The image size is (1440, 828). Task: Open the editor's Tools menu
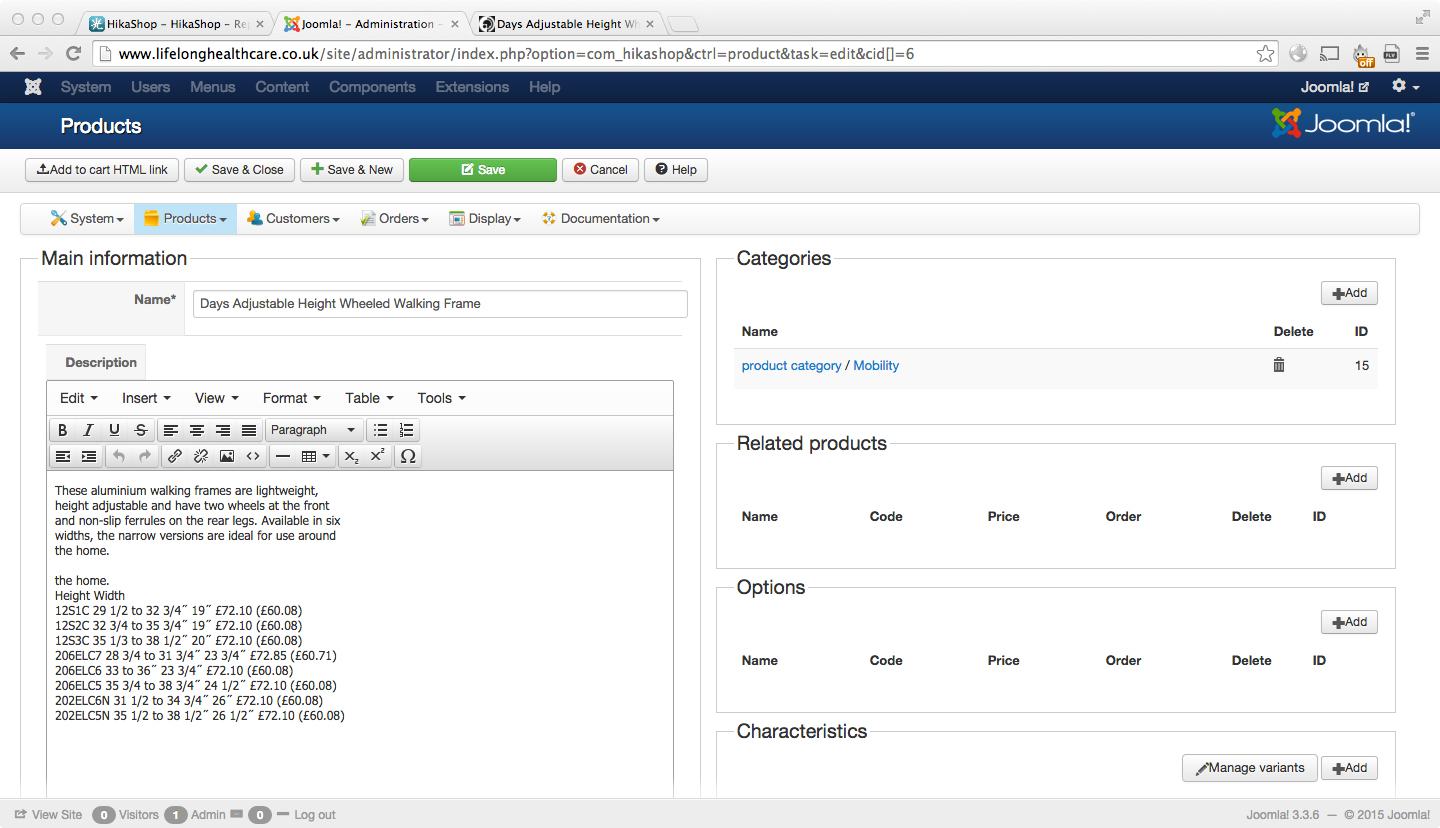[442, 398]
